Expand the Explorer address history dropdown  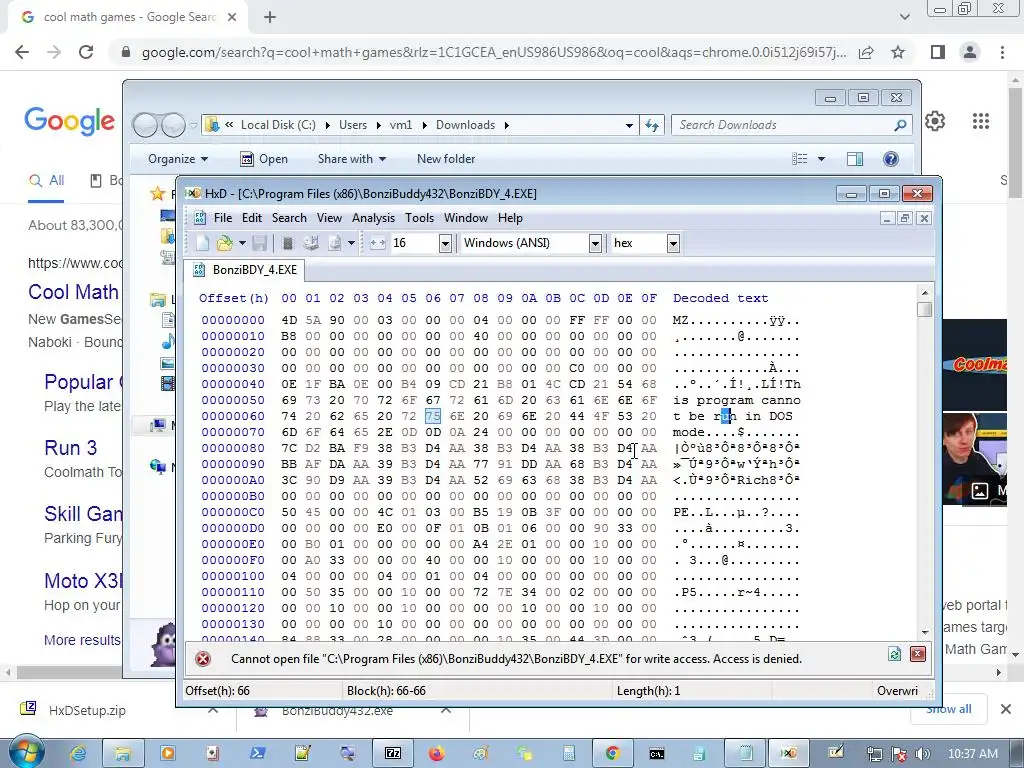tap(629, 125)
